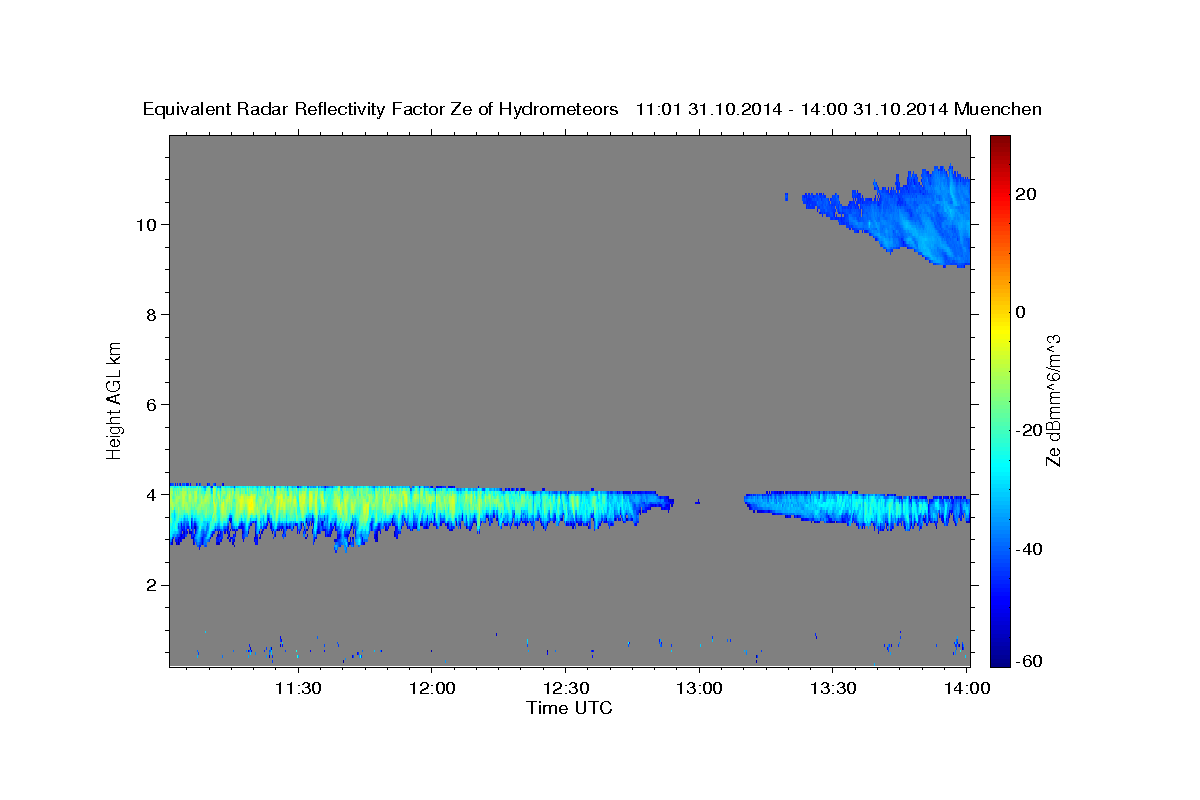Select the 12:30 time tick label
This screenshot has height=800, width=1200.
[x=565, y=688]
